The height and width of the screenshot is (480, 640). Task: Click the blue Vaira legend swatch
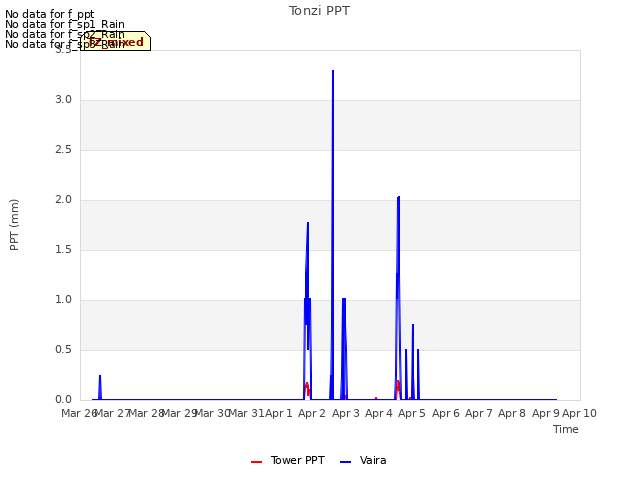tap(345, 462)
